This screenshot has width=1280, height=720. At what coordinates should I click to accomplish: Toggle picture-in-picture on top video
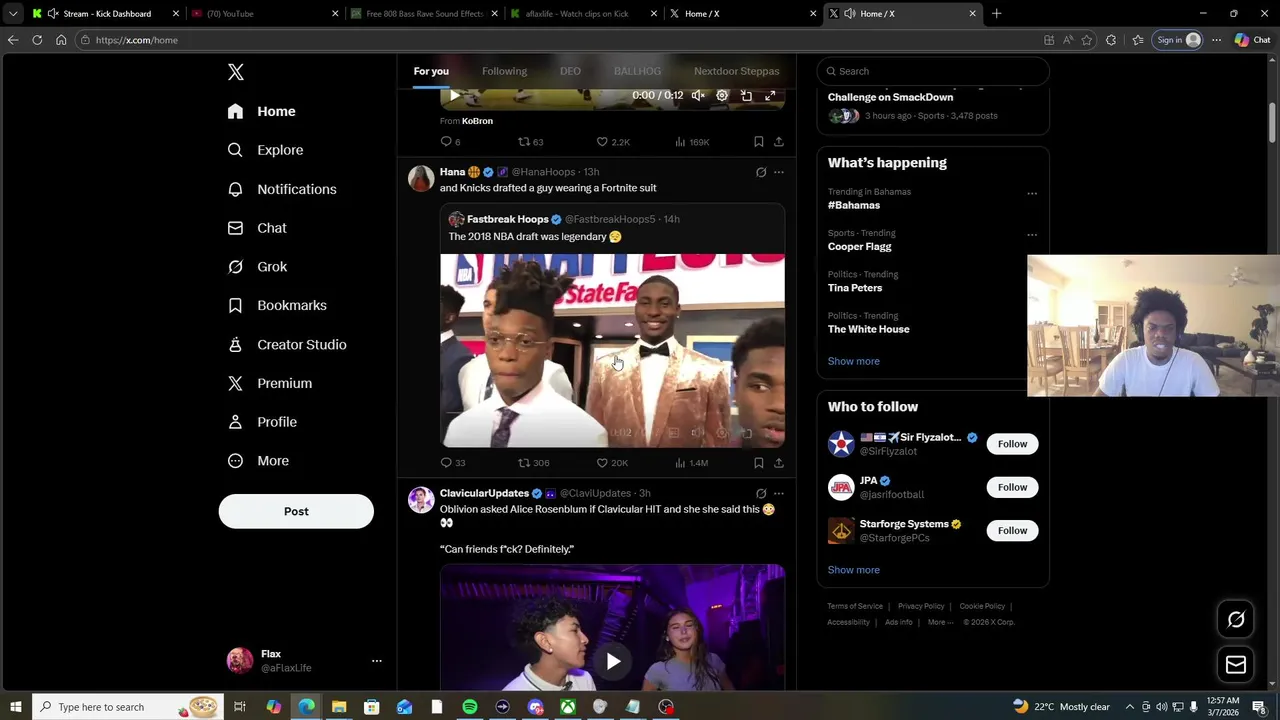746,96
